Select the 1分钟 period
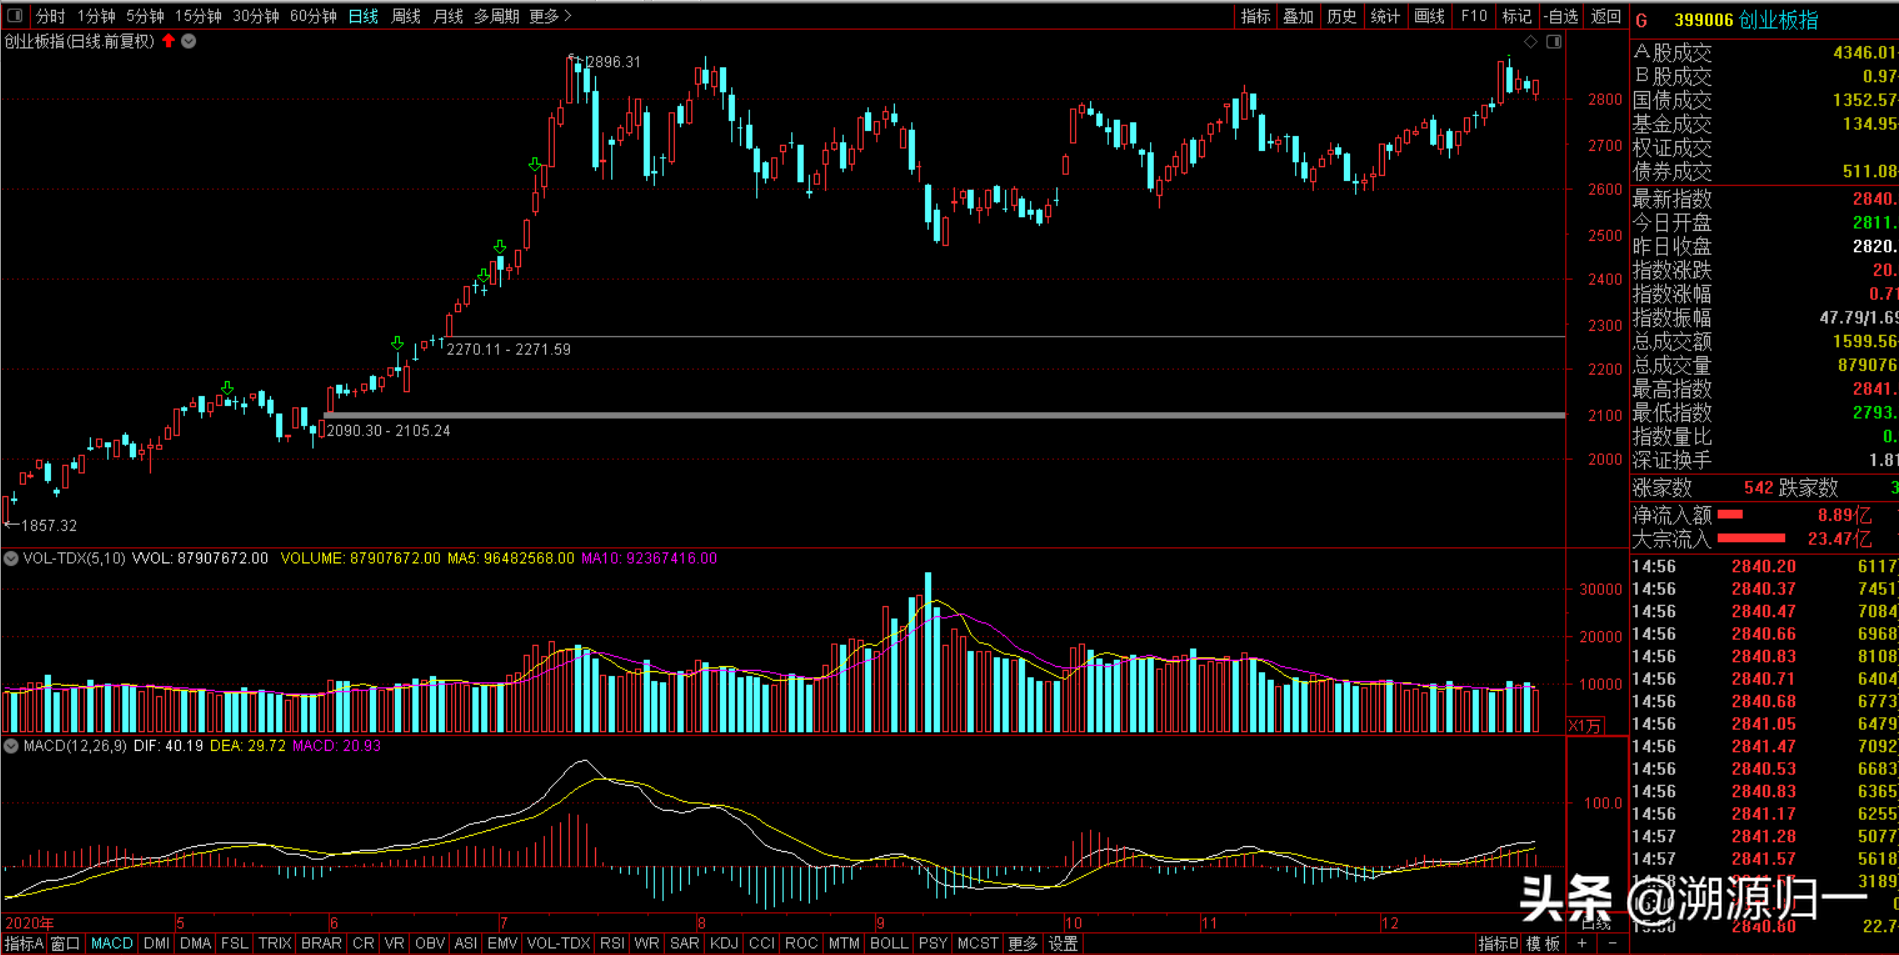This screenshot has height=955, width=1899. [96, 16]
